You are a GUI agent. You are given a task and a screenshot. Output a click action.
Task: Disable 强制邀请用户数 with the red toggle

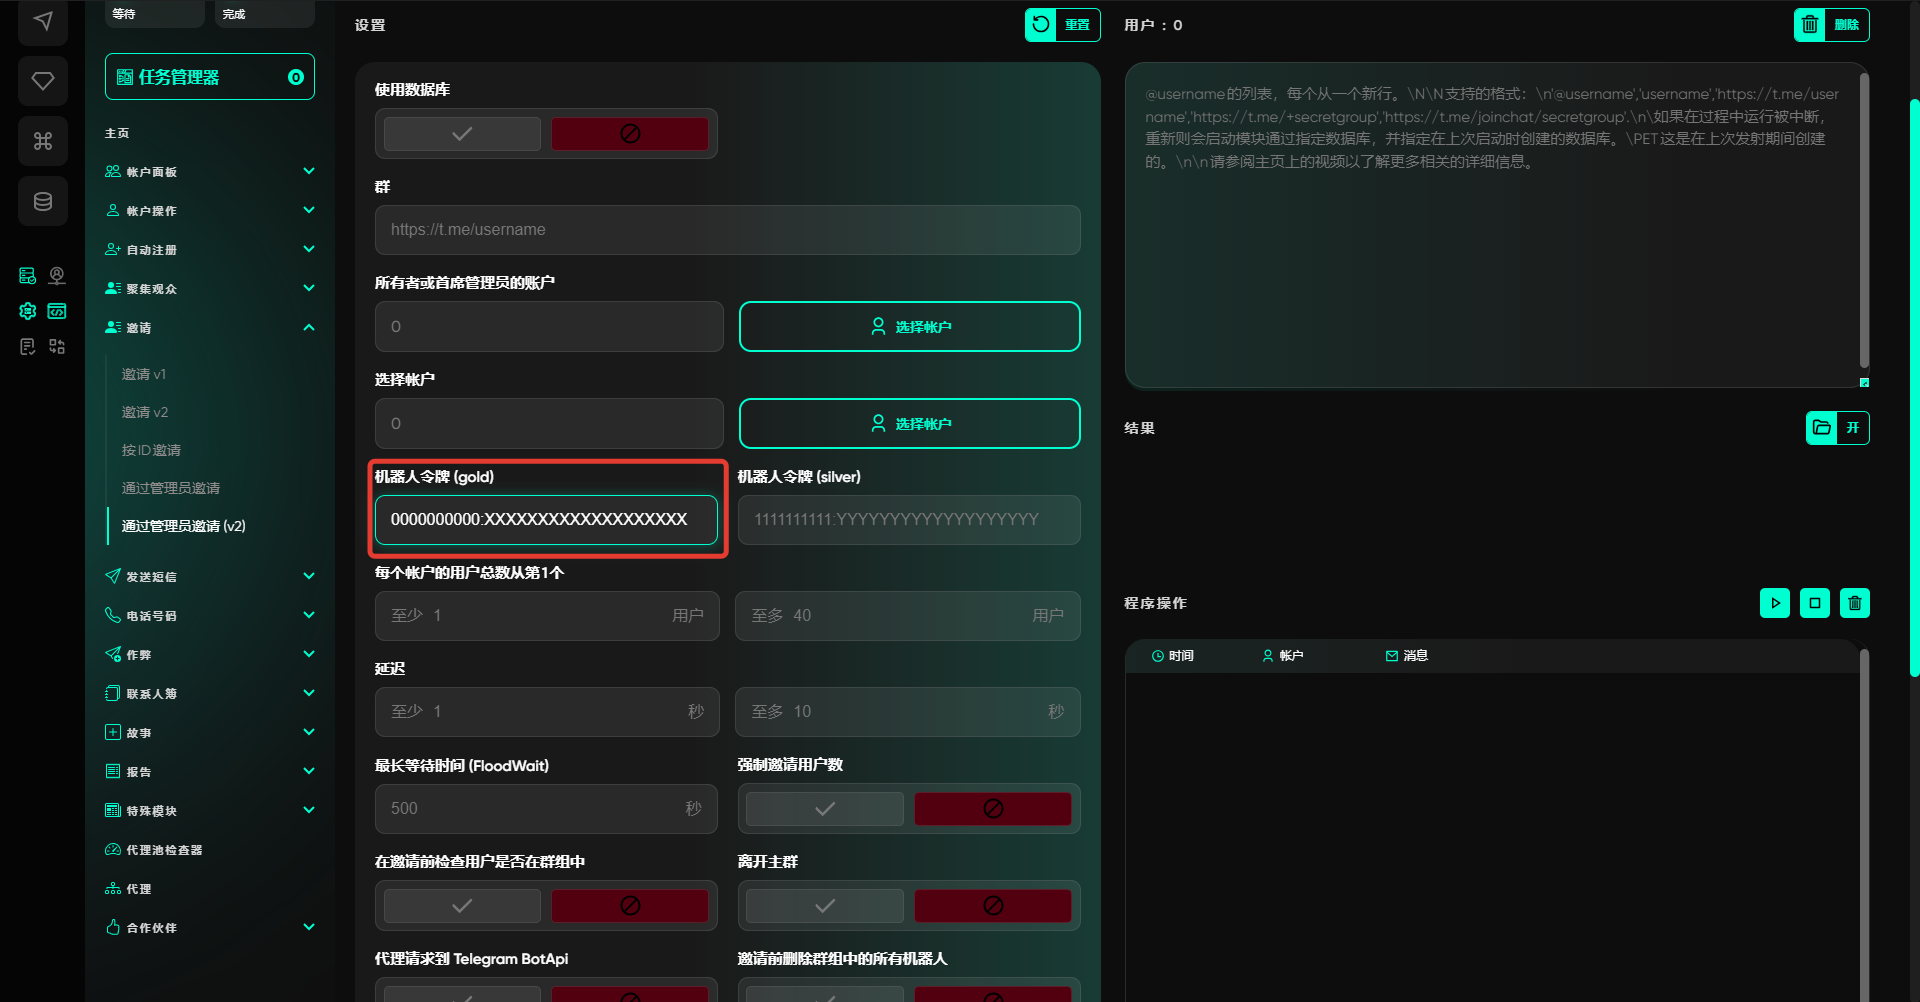coord(992,809)
